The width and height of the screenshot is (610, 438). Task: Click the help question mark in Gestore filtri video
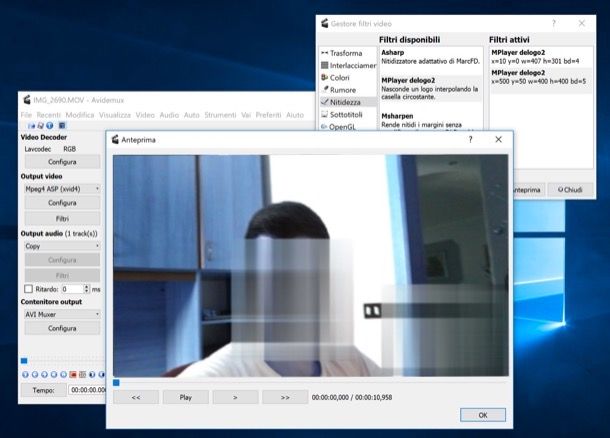(554, 23)
